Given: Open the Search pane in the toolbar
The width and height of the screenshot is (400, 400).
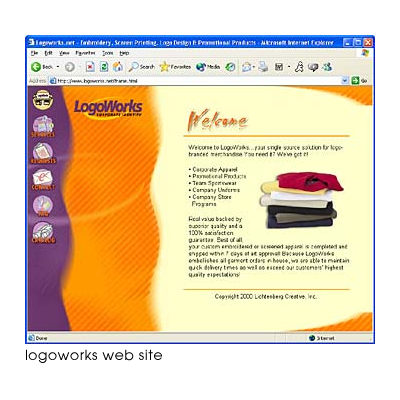Looking at the screenshot, I should point(142,67).
